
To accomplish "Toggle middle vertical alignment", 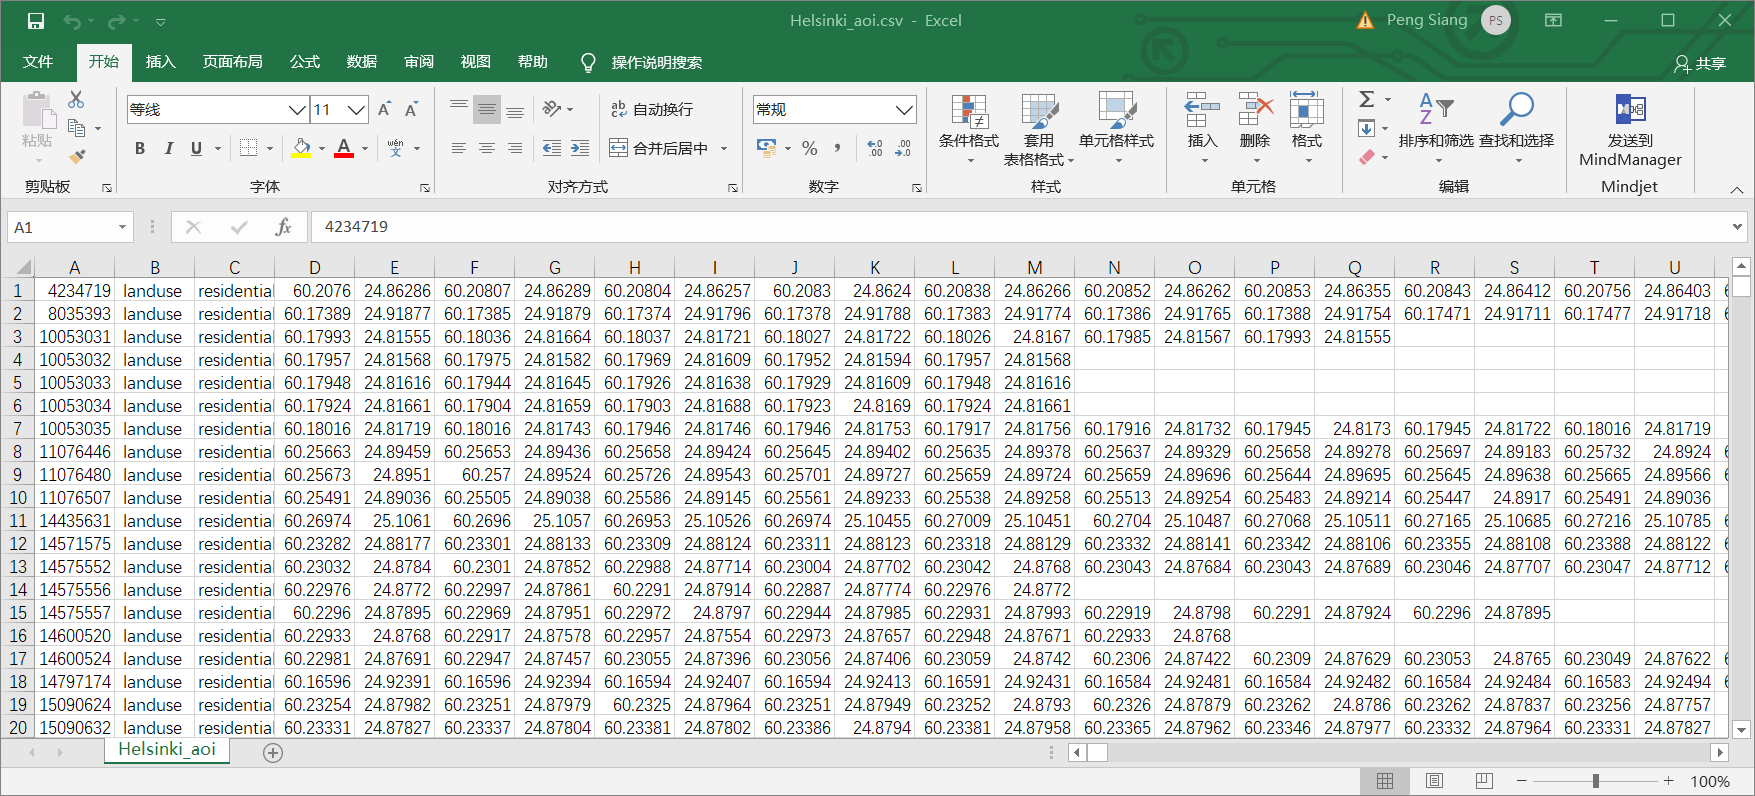I will [x=486, y=109].
